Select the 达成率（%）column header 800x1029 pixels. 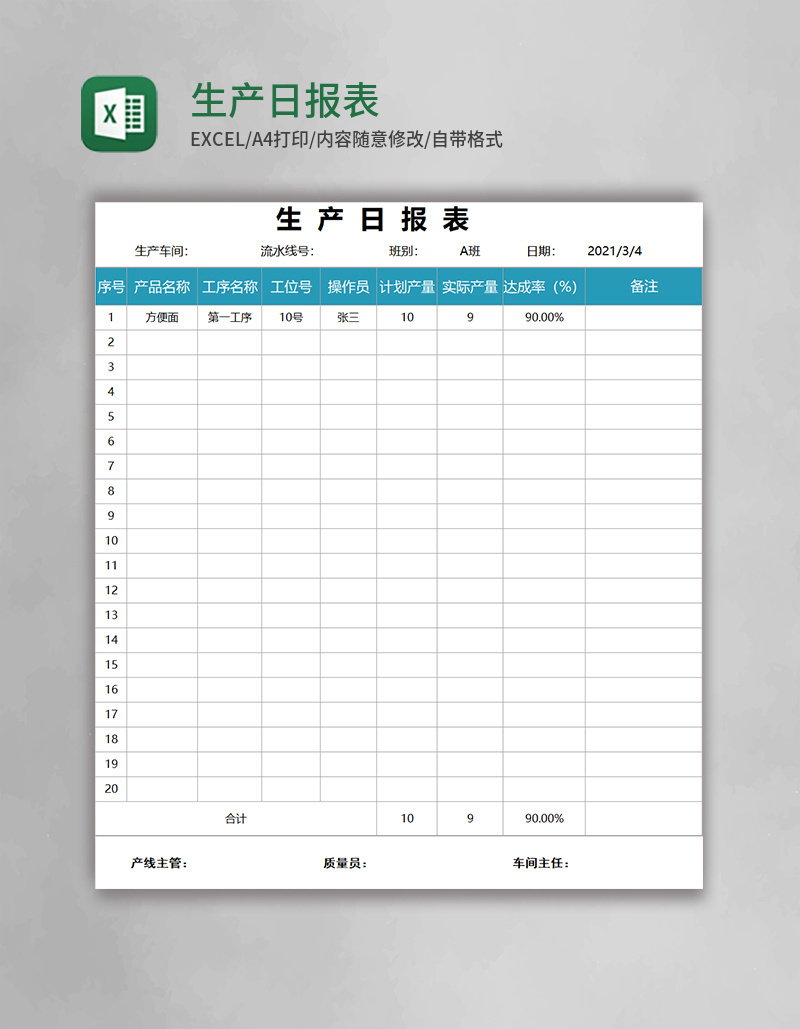[541, 286]
